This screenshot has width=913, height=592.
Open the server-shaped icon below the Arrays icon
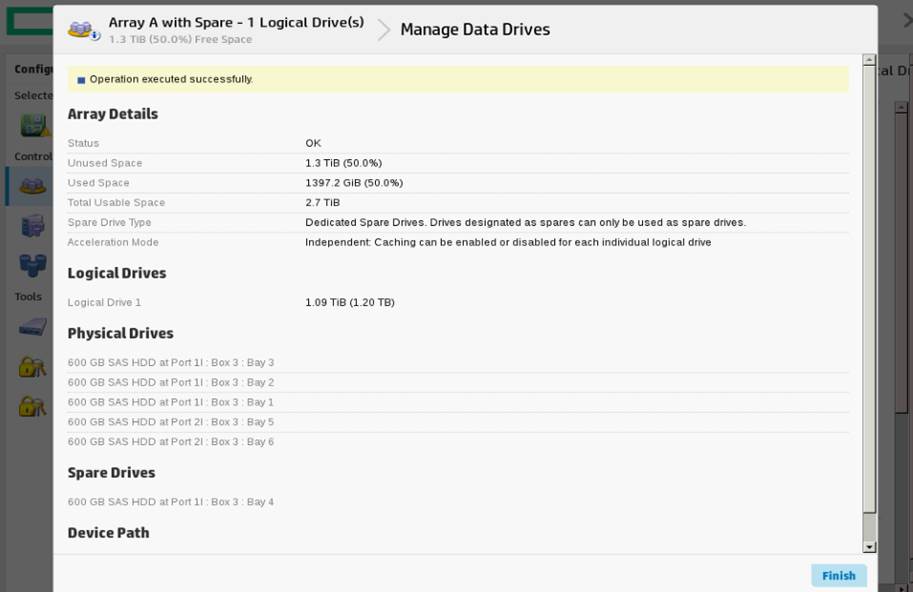pyautogui.click(x=33, y=226)
